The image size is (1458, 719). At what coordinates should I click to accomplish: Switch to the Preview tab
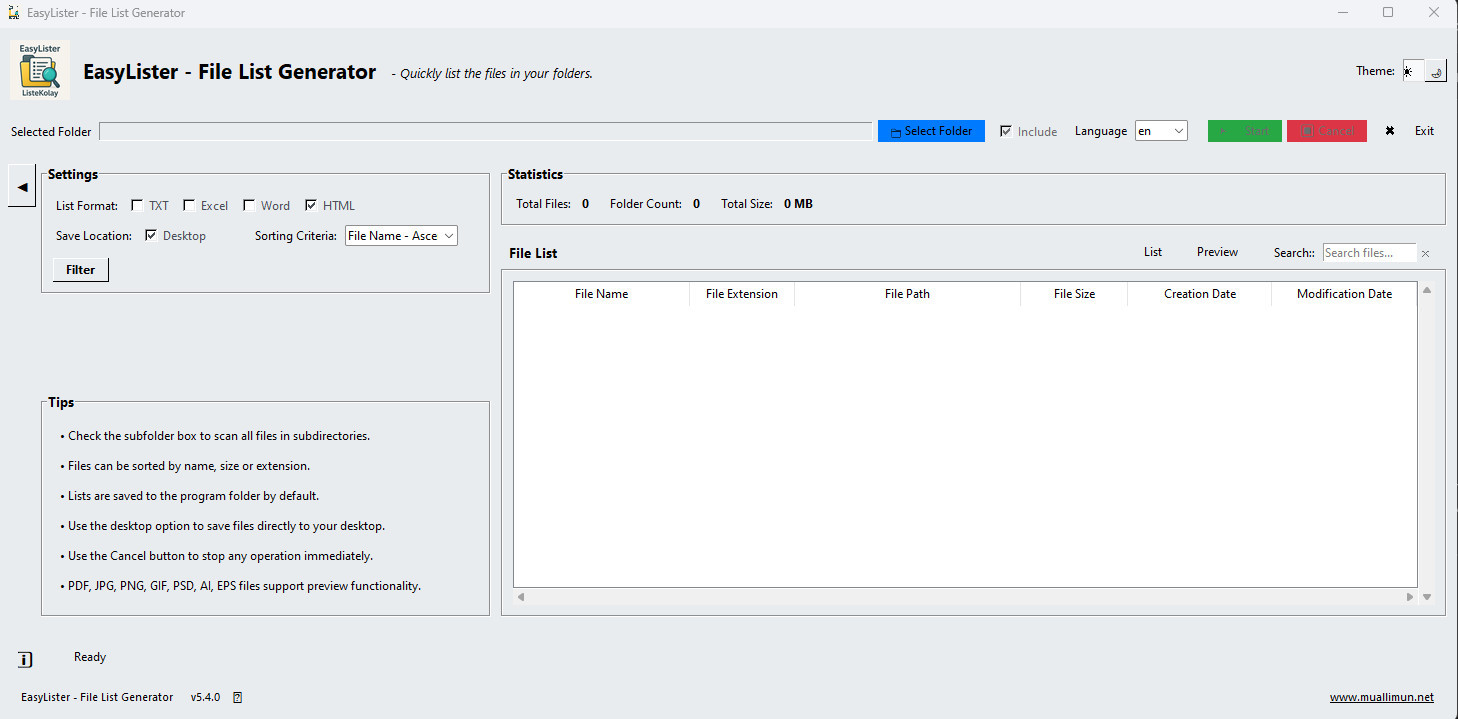1217,252
